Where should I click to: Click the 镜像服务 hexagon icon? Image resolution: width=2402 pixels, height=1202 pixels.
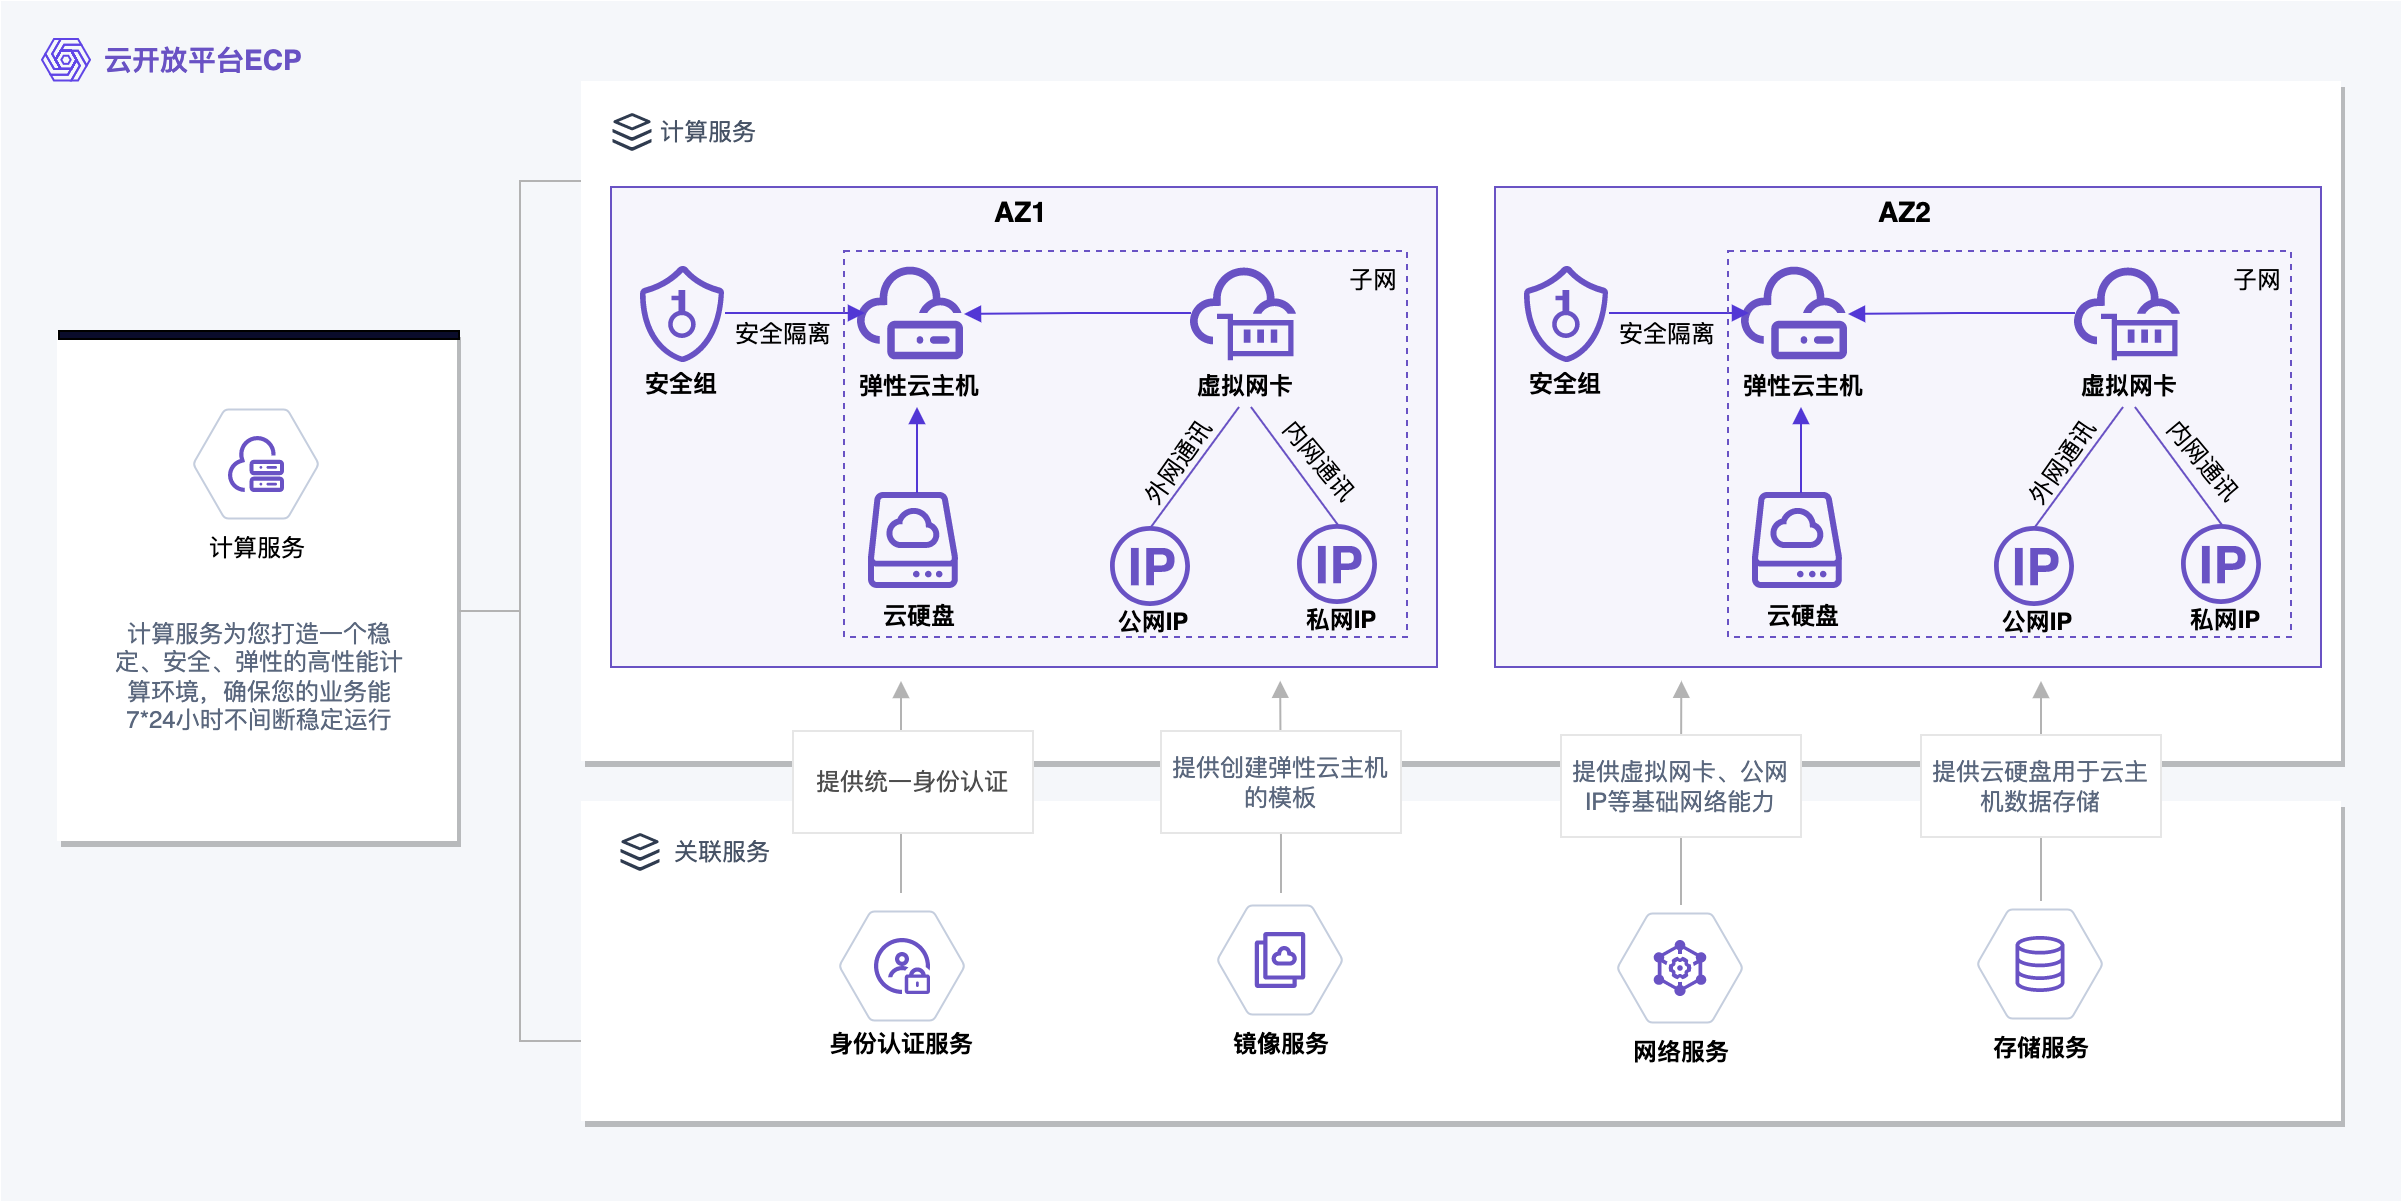tap(1280, 960)
